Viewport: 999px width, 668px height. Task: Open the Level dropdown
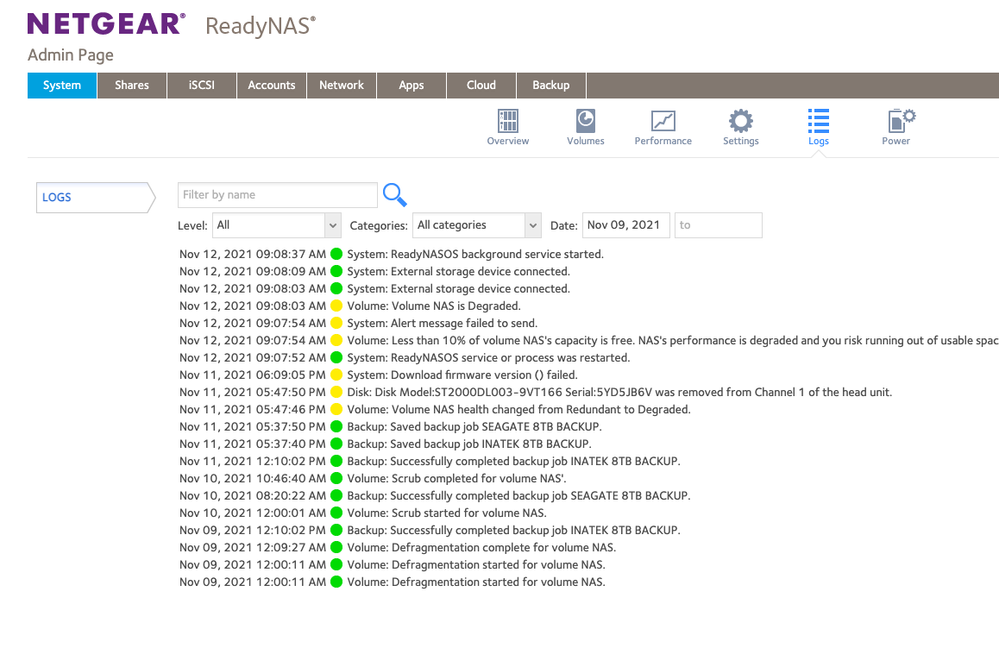[276, 225]
